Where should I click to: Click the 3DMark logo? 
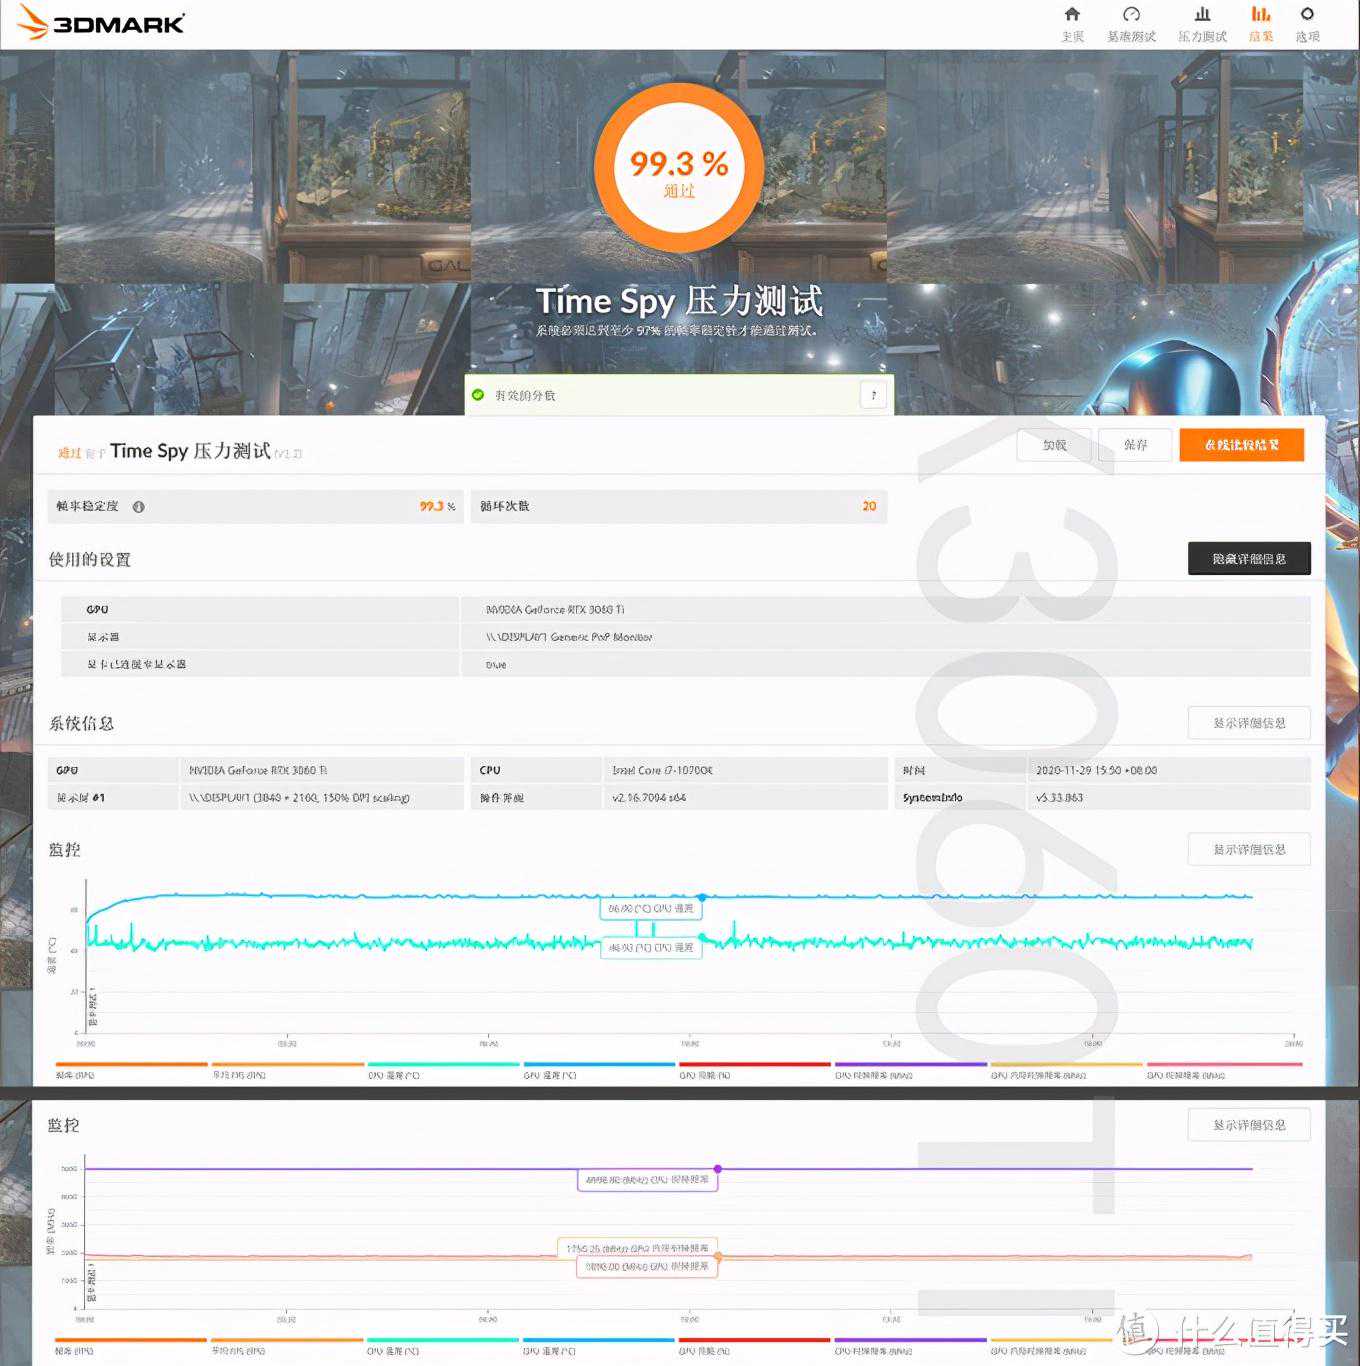101,23
